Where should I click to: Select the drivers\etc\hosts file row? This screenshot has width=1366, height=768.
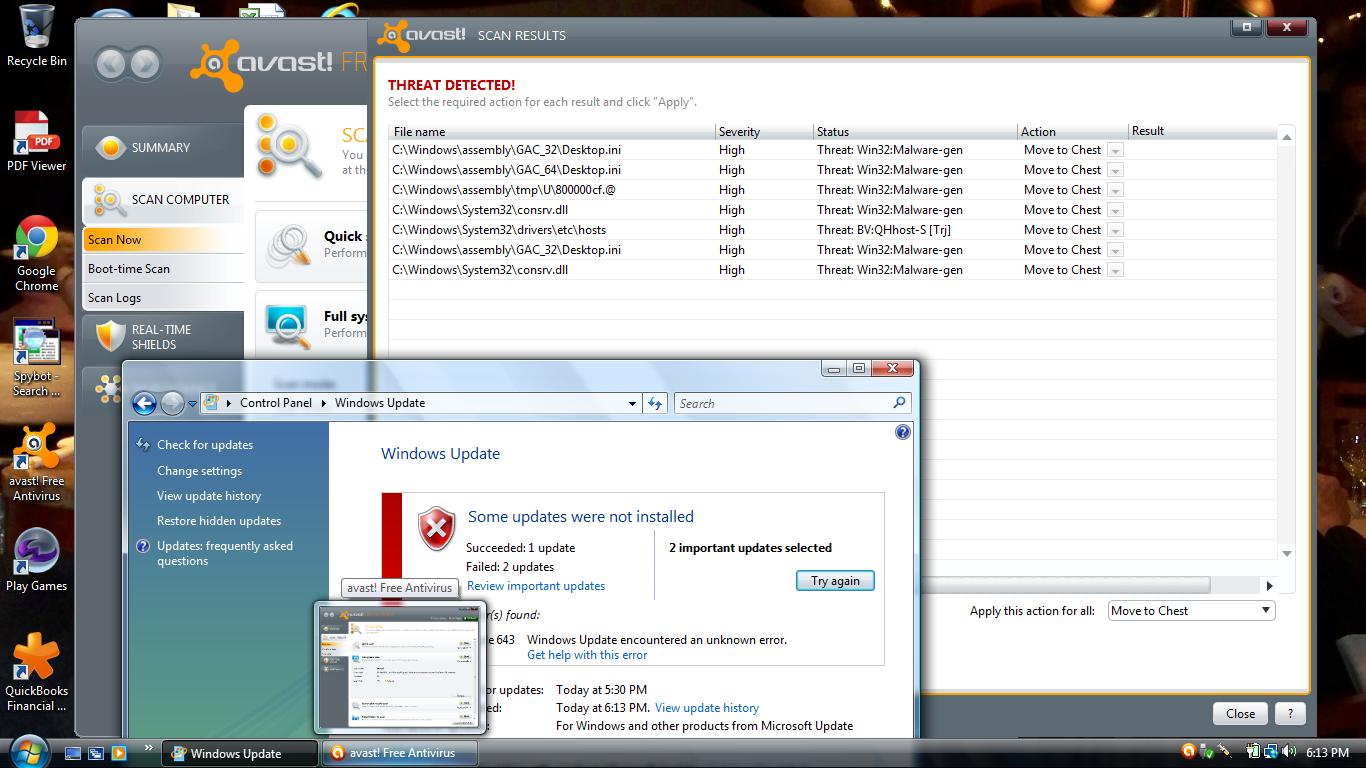pyautogui.click(x=832, y=230)
